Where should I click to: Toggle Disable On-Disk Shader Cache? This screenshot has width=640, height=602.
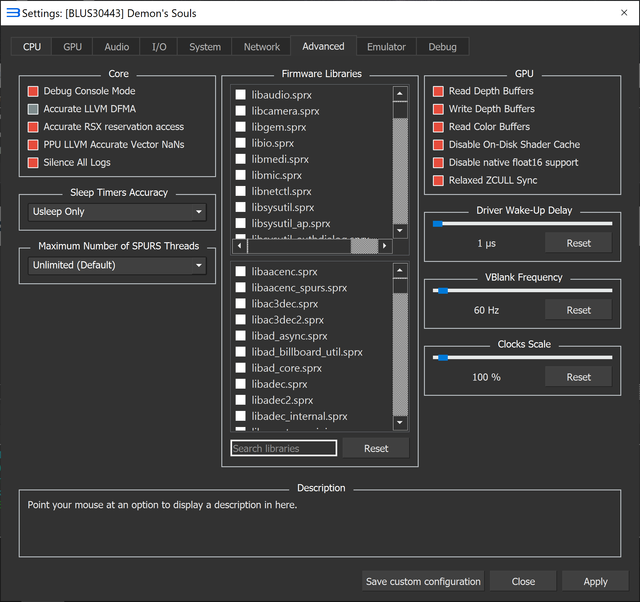tap(438, 144)
